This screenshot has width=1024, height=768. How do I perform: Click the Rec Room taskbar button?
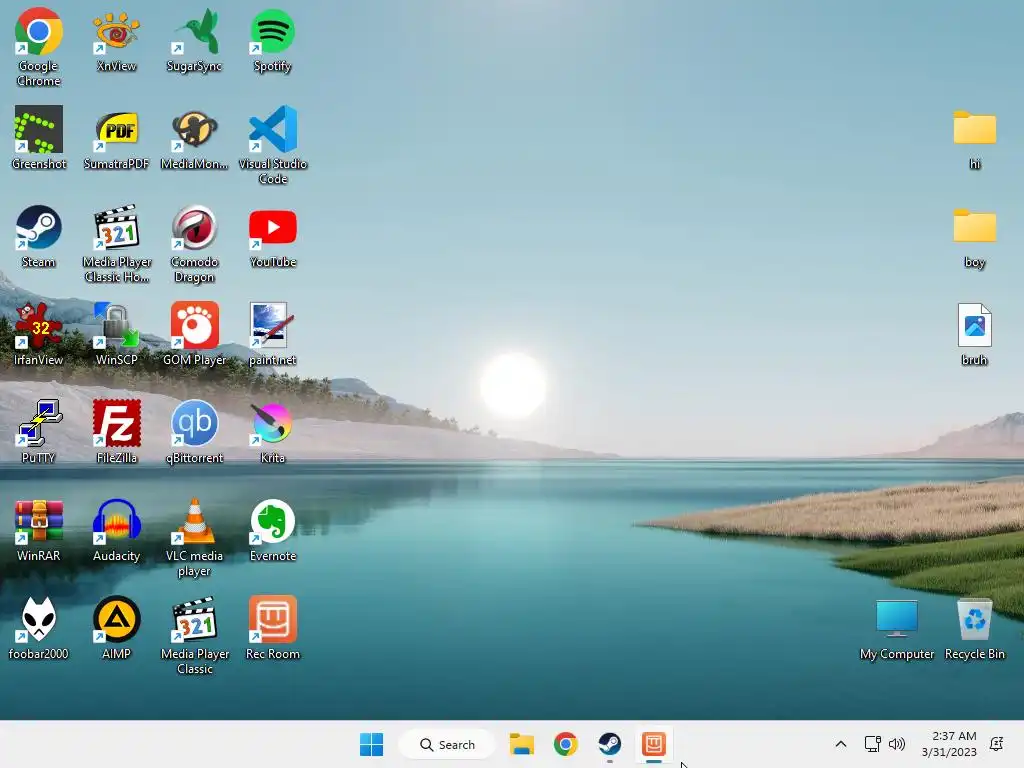[654, 744]
